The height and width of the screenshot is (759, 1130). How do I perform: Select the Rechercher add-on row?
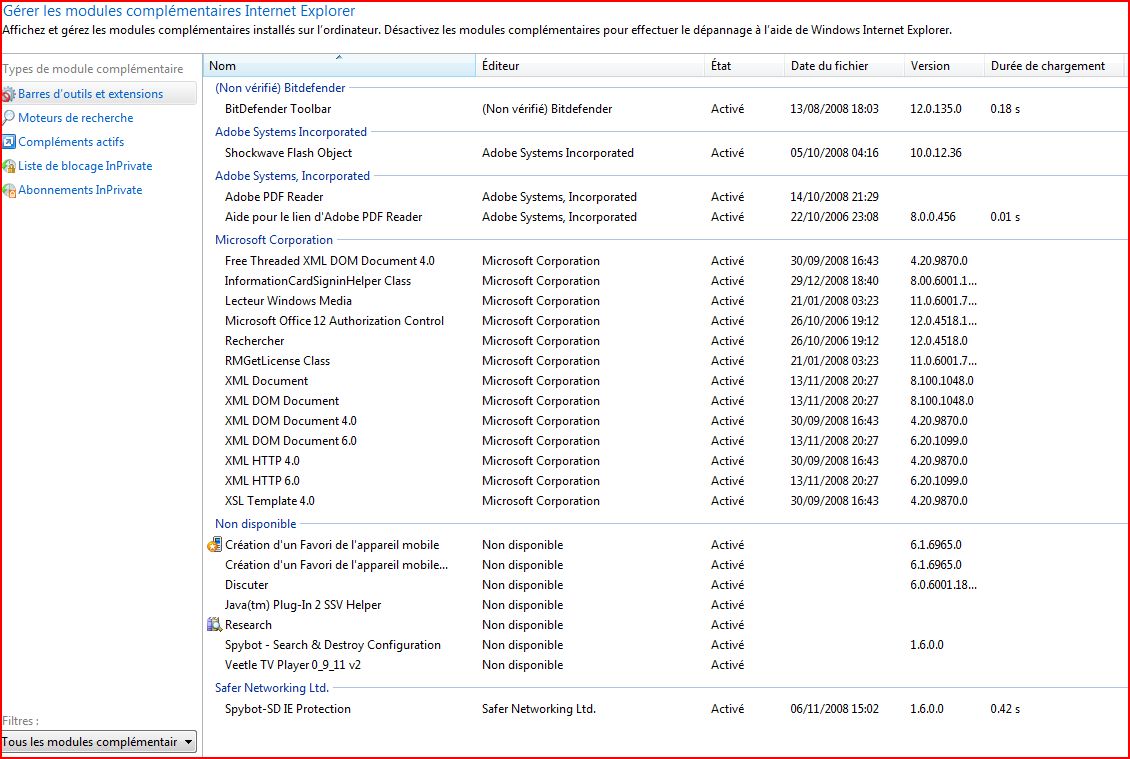(254, 341)
